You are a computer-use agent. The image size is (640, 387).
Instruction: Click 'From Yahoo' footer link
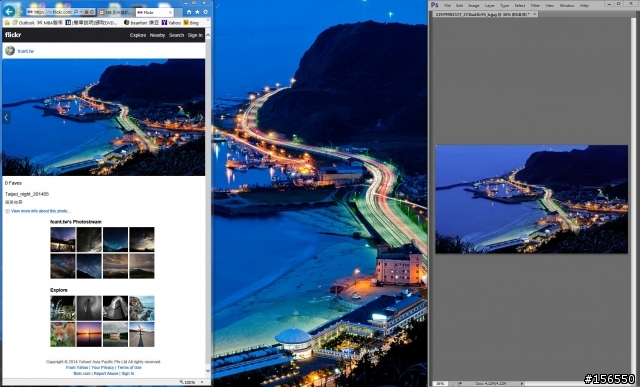click(77, 367)
